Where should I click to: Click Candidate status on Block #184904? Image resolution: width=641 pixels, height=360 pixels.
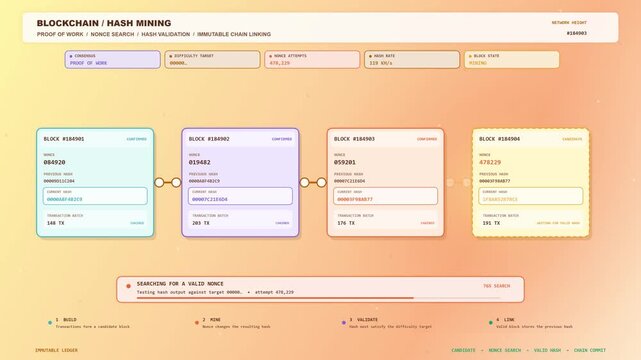click(x=572, y=139)
